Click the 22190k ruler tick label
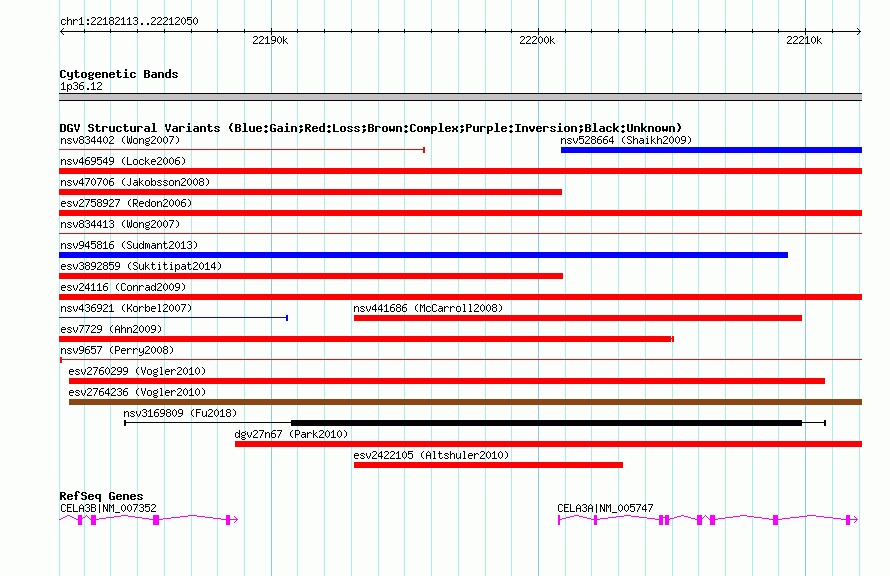 coord(270,40)
